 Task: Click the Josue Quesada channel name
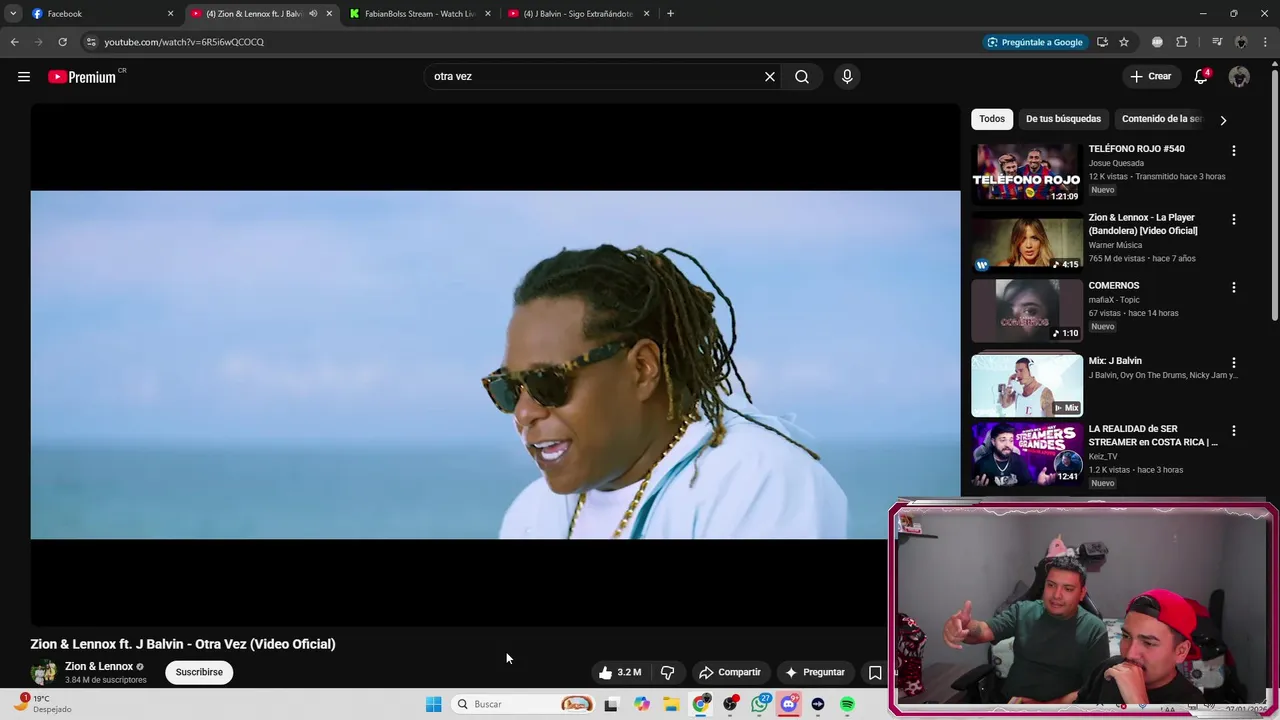click(1116, 163)
